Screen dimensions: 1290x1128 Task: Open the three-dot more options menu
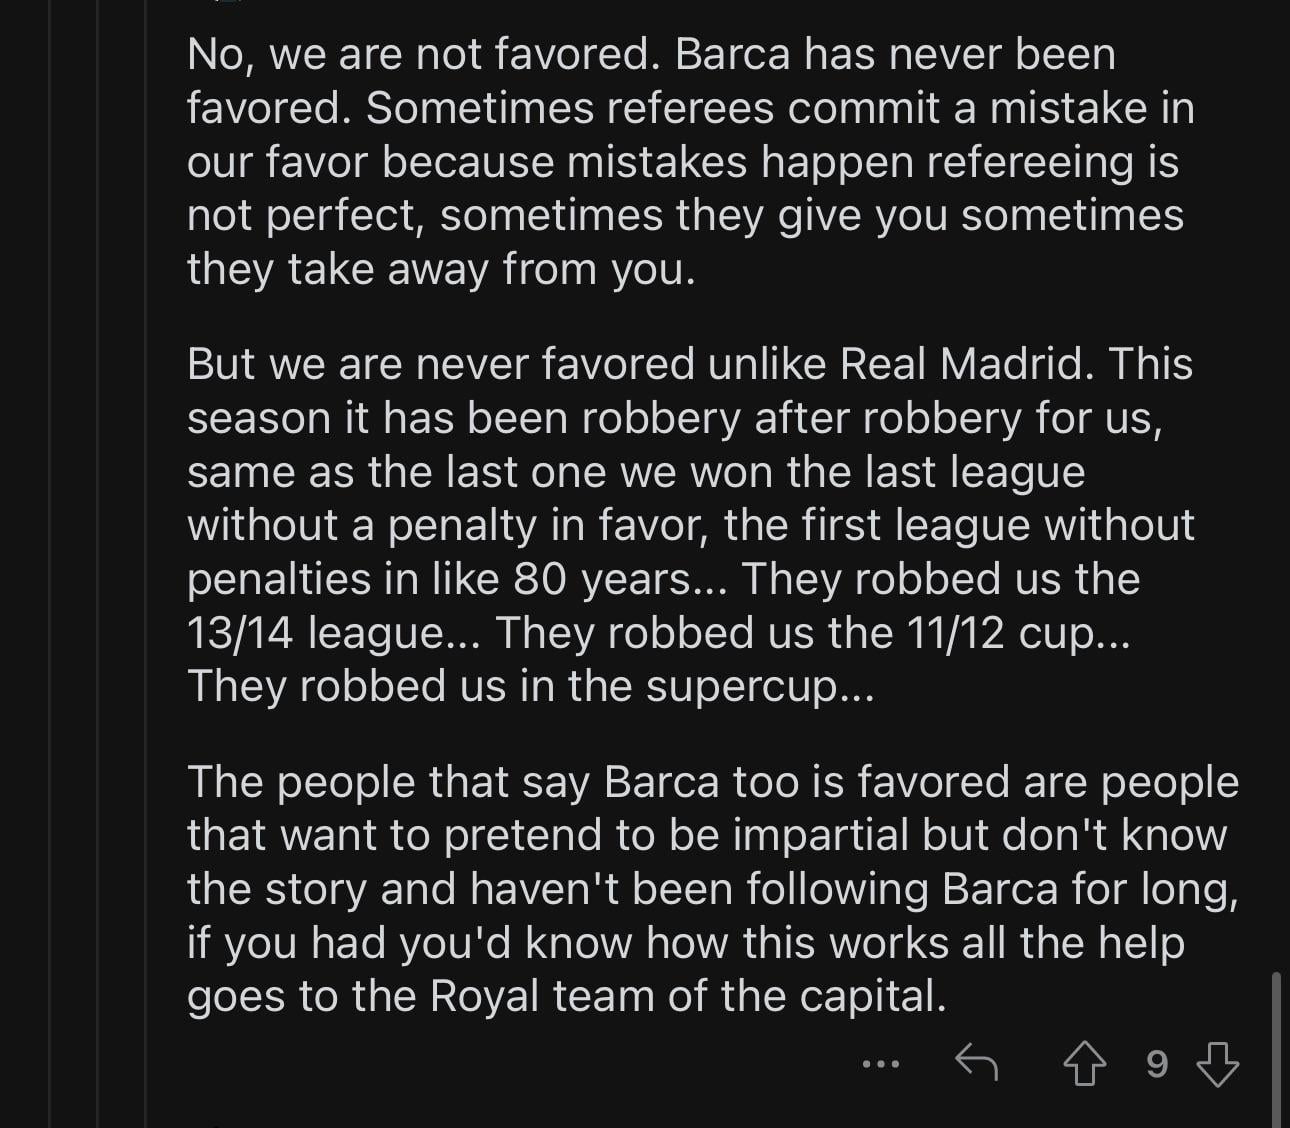pos(880,1064)
